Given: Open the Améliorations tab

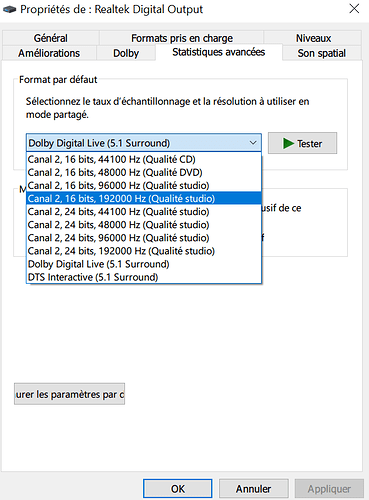Looking at the screenshot, I should coord(49,53).
